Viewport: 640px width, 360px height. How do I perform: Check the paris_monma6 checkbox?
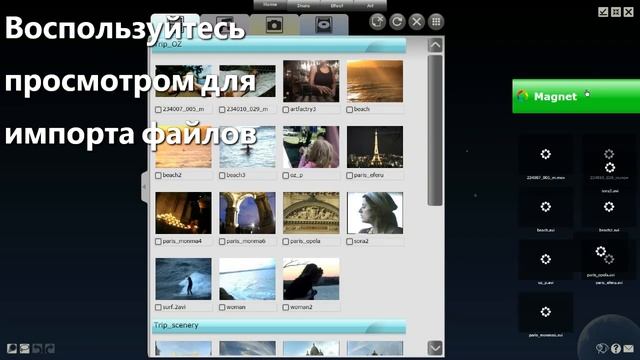pyautogui.click(x=222, y=241)
